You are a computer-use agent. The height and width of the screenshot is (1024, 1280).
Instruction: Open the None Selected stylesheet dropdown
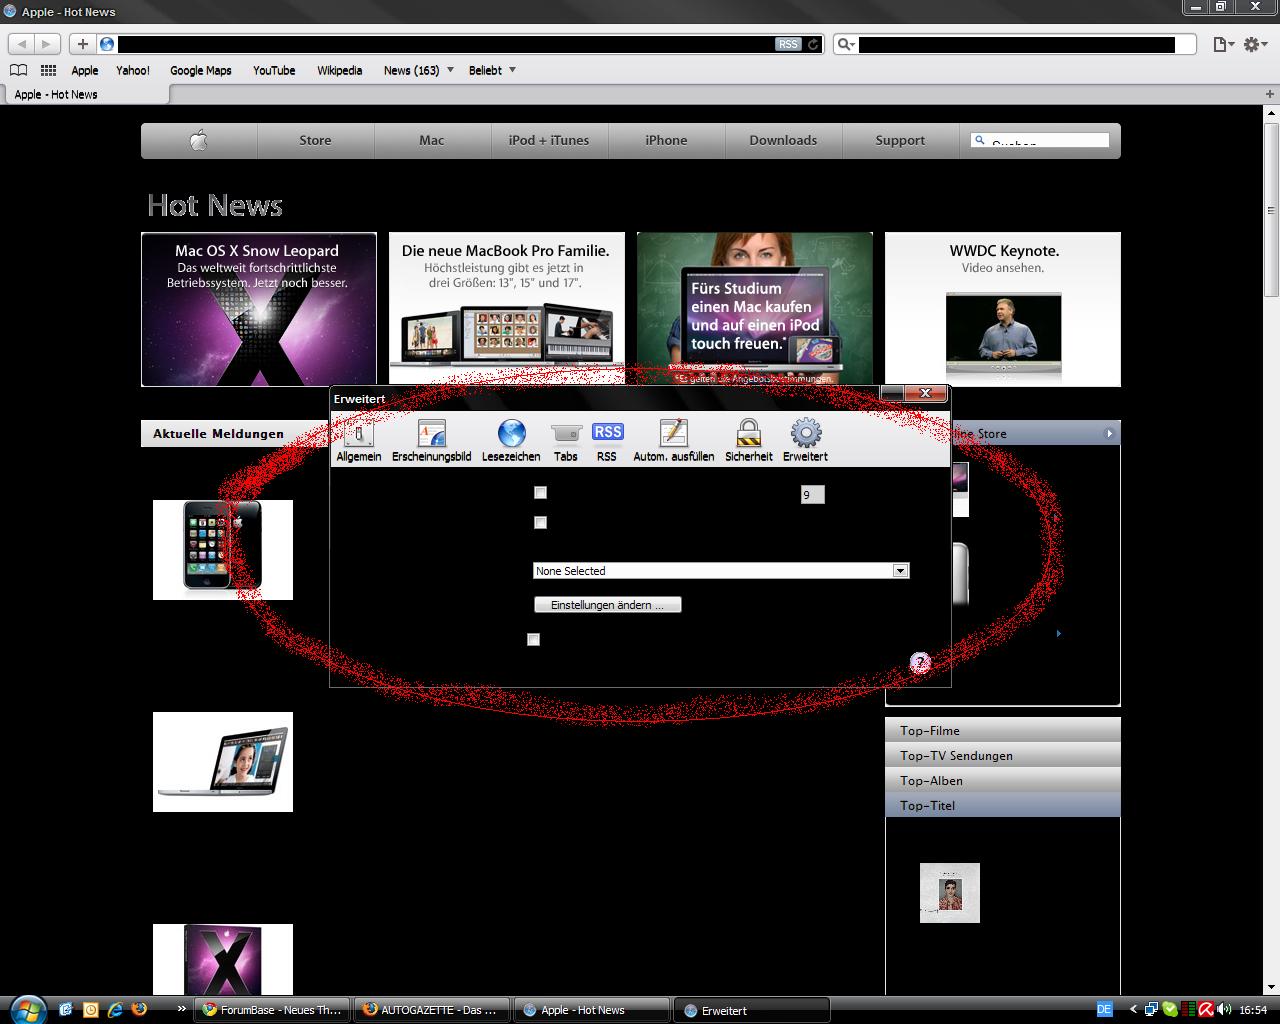(721, 571)
